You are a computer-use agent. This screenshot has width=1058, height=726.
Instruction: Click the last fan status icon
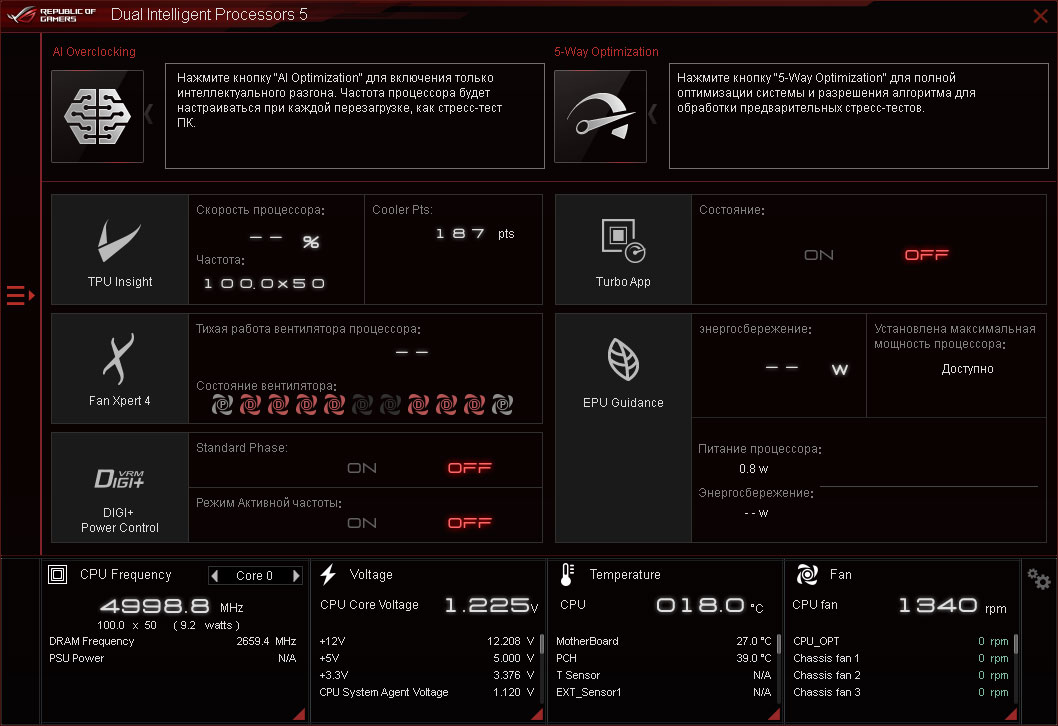coord(503,404)
